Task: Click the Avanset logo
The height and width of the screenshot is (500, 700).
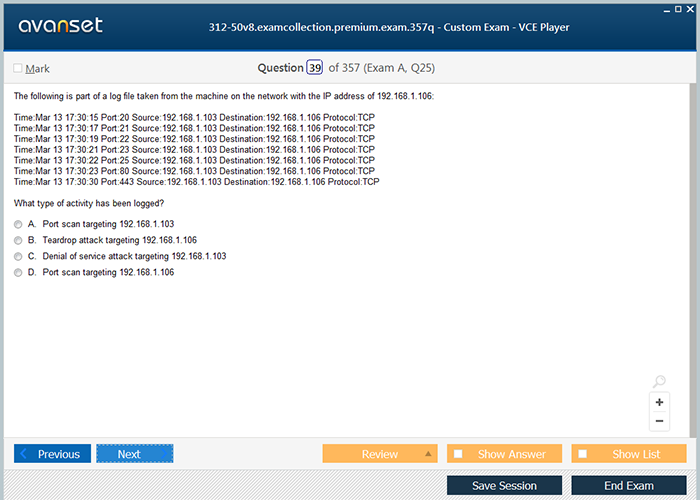Action: pos(59,26)
